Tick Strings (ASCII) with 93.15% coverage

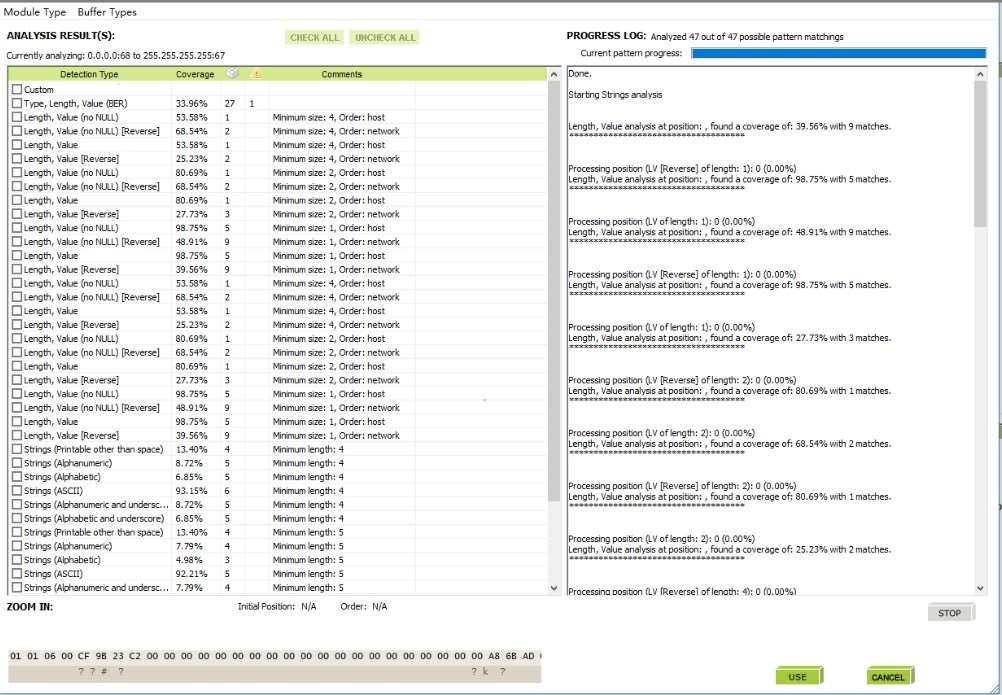coord(16,491)
